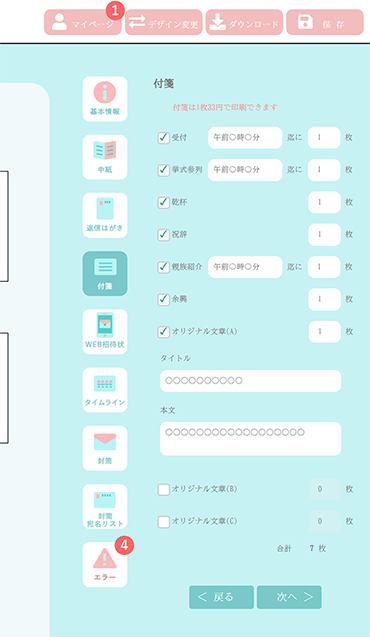Screen dimensions: 370x637
Task: Click the 挙式参列 time field
Action: tap(245, 170)
